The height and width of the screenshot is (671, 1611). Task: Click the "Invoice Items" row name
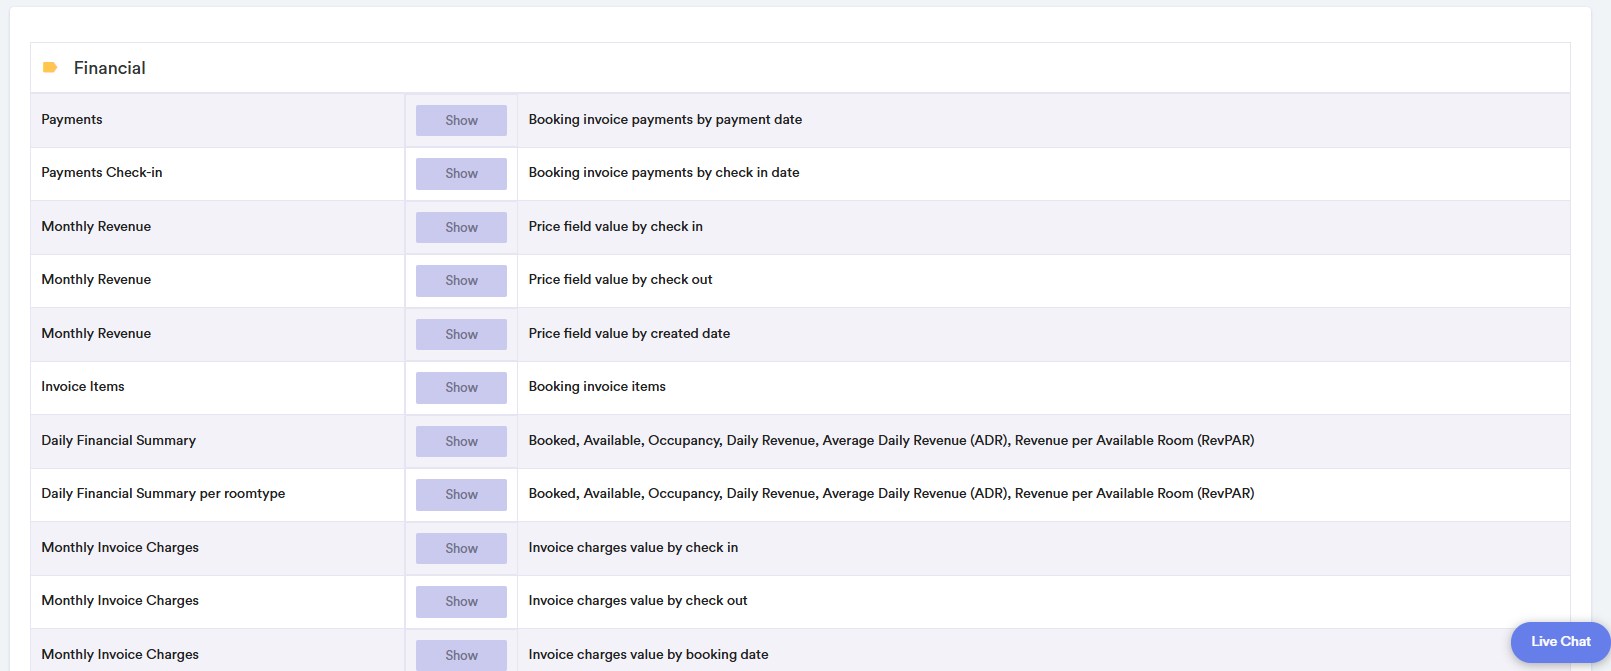click(x=83, y=386)
